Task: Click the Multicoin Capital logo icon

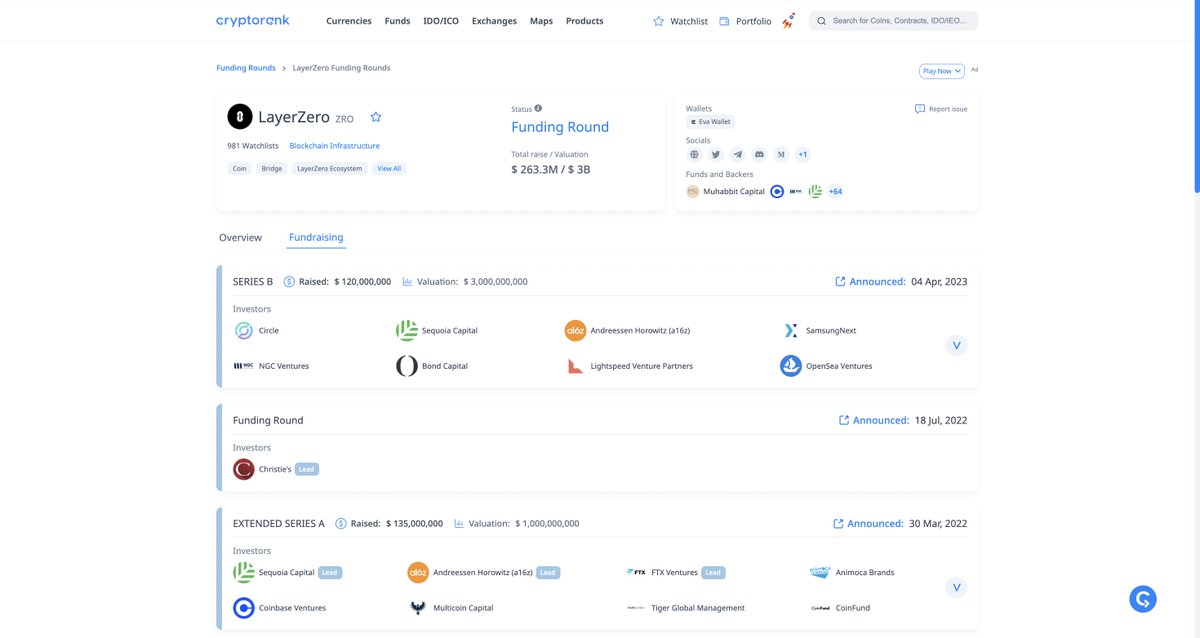Action: tap(418, 608)
